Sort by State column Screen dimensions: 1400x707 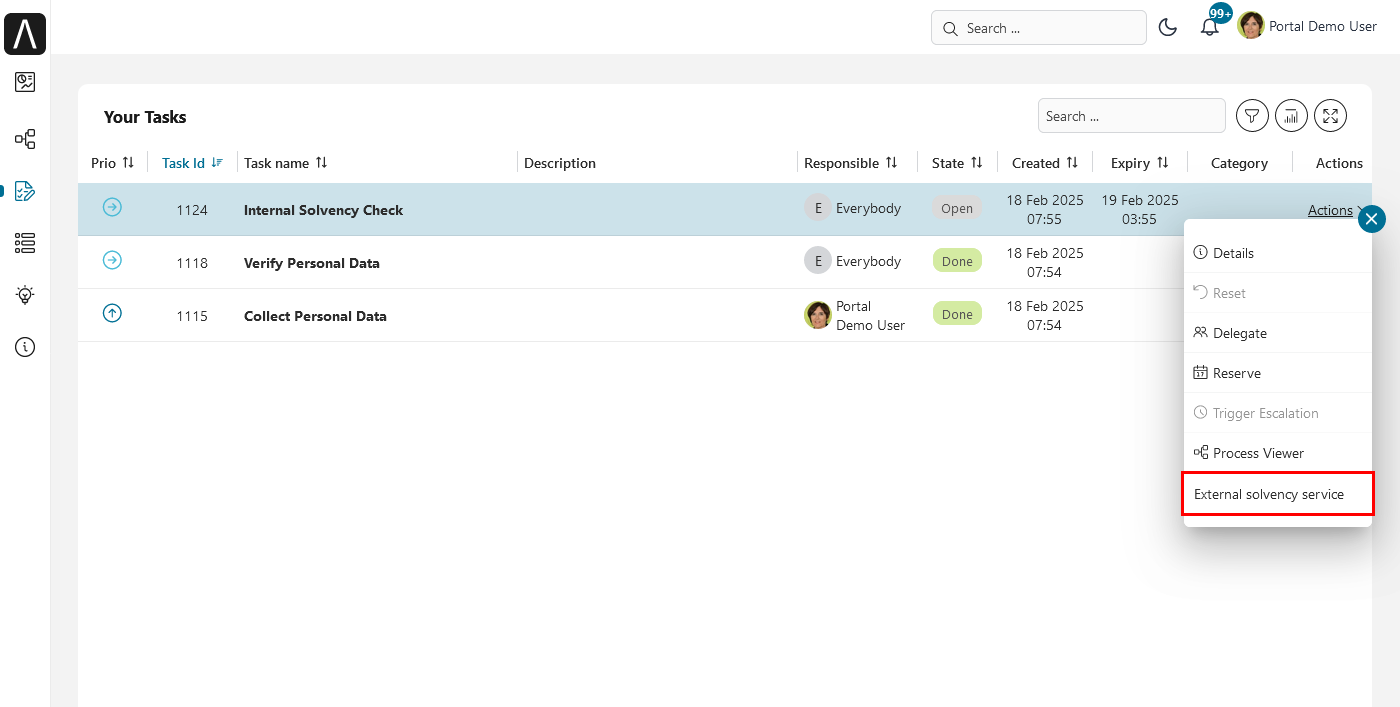976,162
